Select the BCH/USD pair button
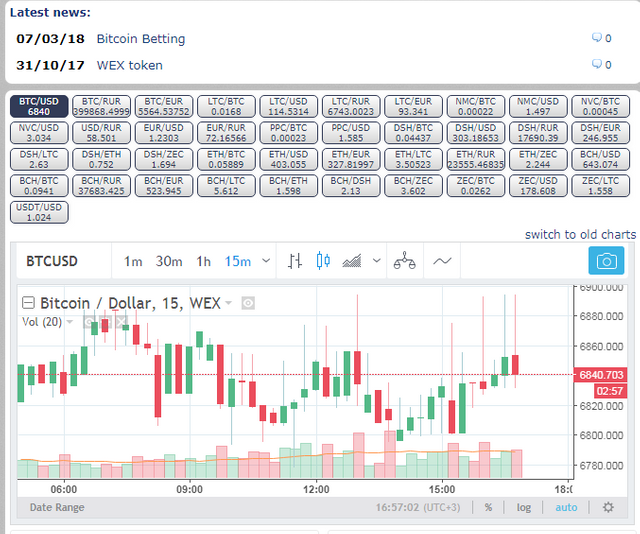The image size is (640, 534). pos(600,160)
